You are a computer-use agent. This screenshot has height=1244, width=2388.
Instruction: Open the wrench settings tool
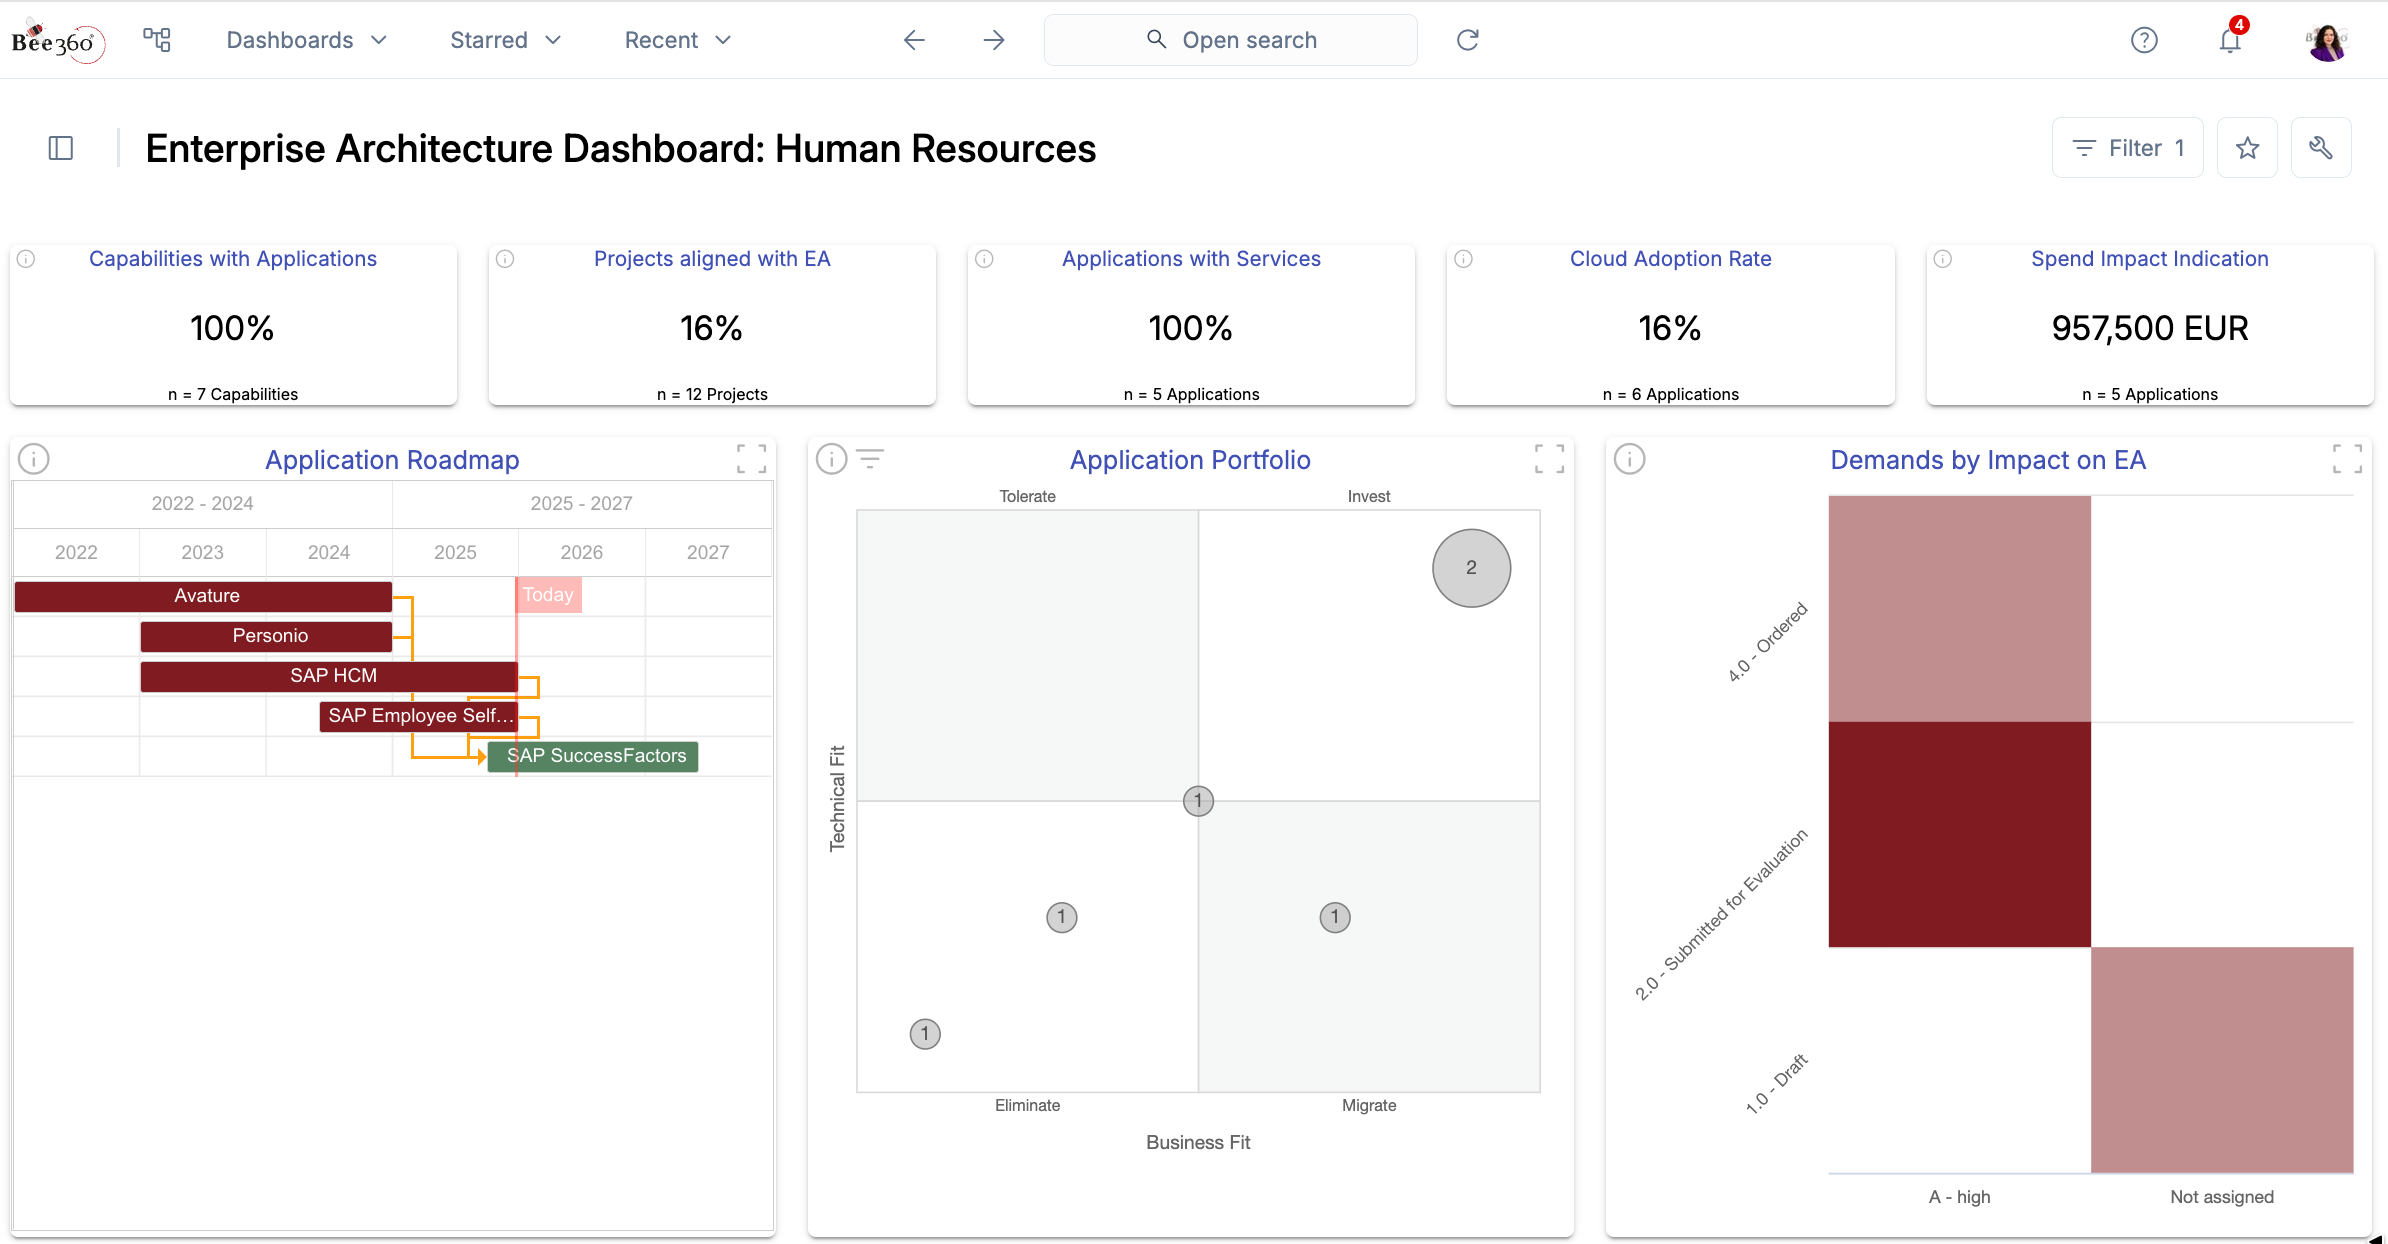2320,148
